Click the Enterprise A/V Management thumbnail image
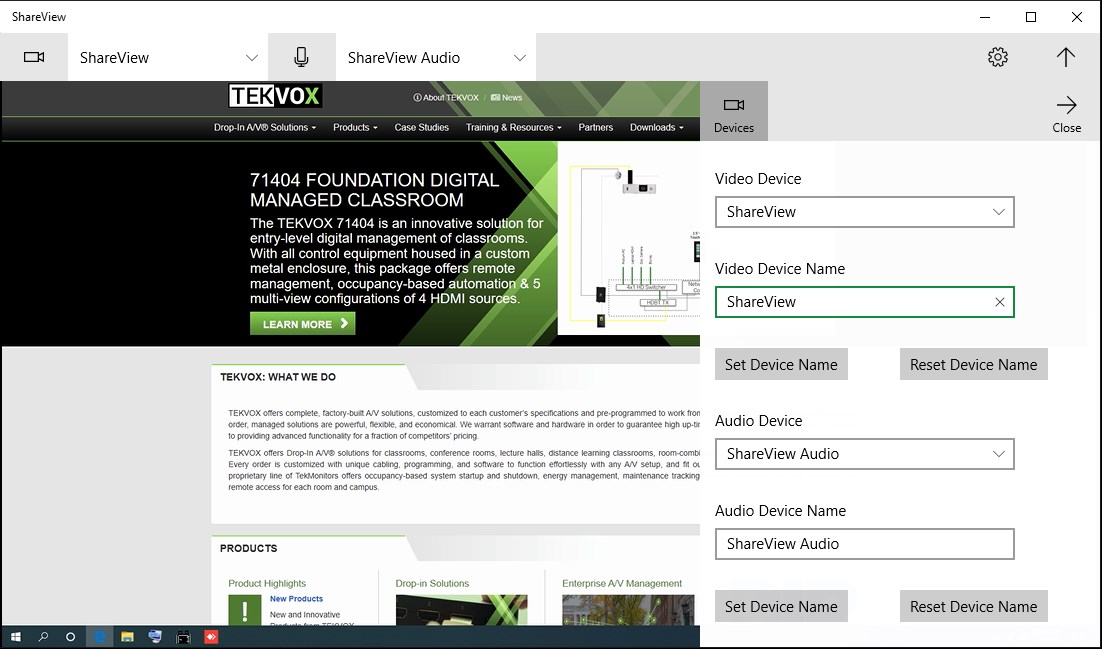1102x649 pixels. click(628, 610)
